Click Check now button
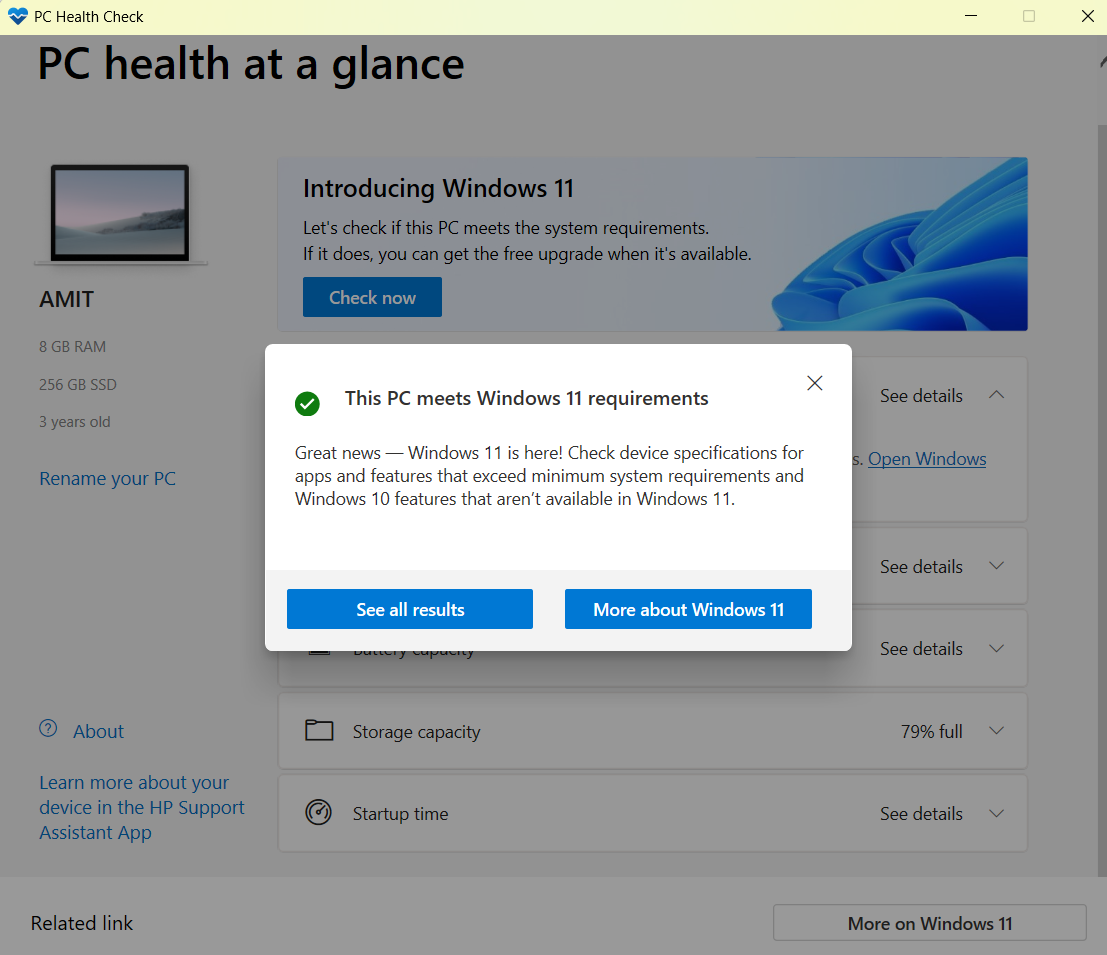 coord(372,297)
